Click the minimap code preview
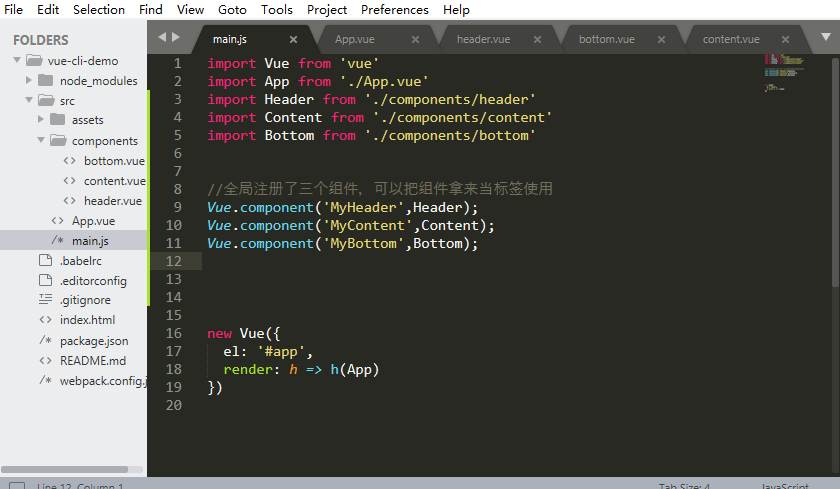Image resolution: width=840 pixels, height=489 pixels. (x=784, y=72)
